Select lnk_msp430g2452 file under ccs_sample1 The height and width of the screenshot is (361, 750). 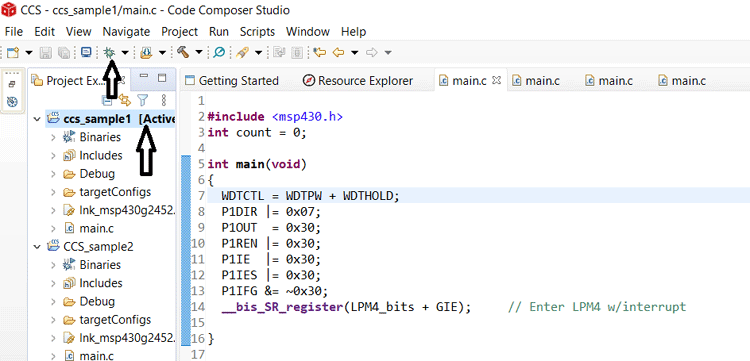[x=120, y=210]
